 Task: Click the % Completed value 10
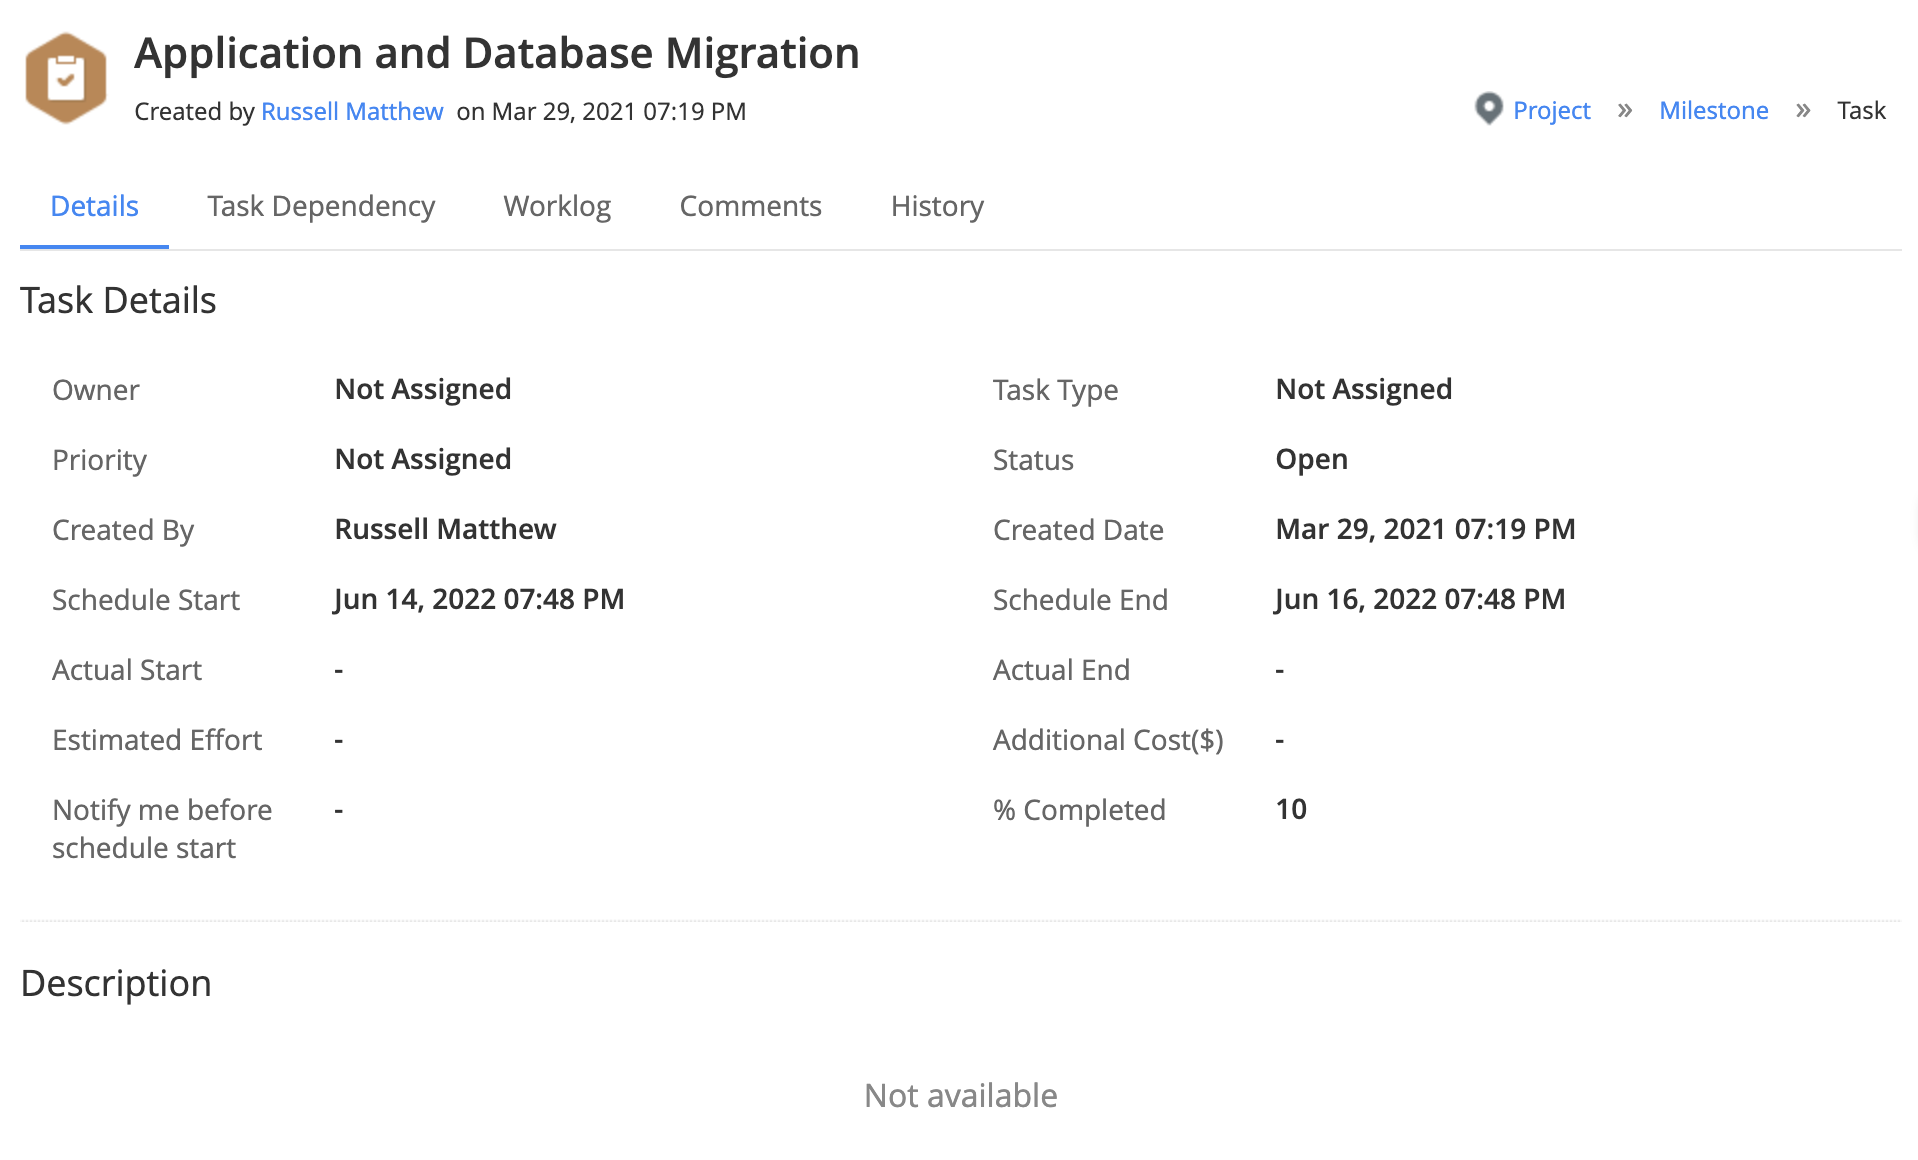click(1291, 809)
